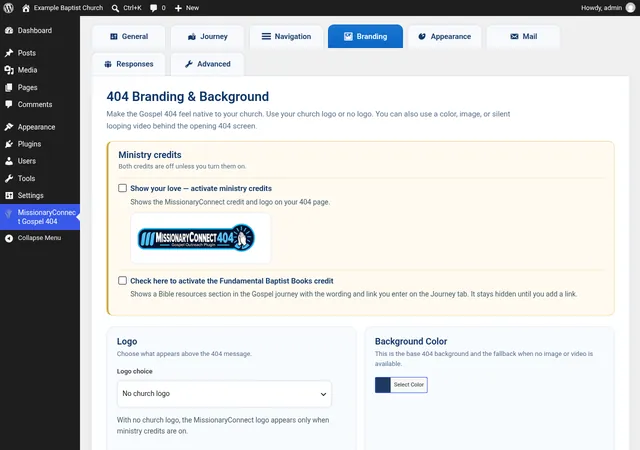Screen dimensions: 640x450
Task: Click the Journey tab icon
Action: (x=192, y=37)
